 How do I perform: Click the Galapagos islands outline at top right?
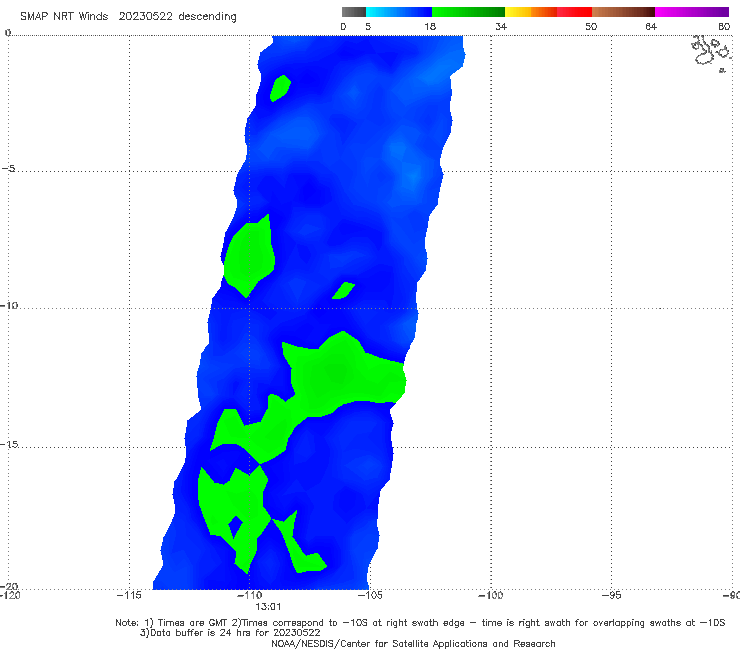[x=711, y=53]
